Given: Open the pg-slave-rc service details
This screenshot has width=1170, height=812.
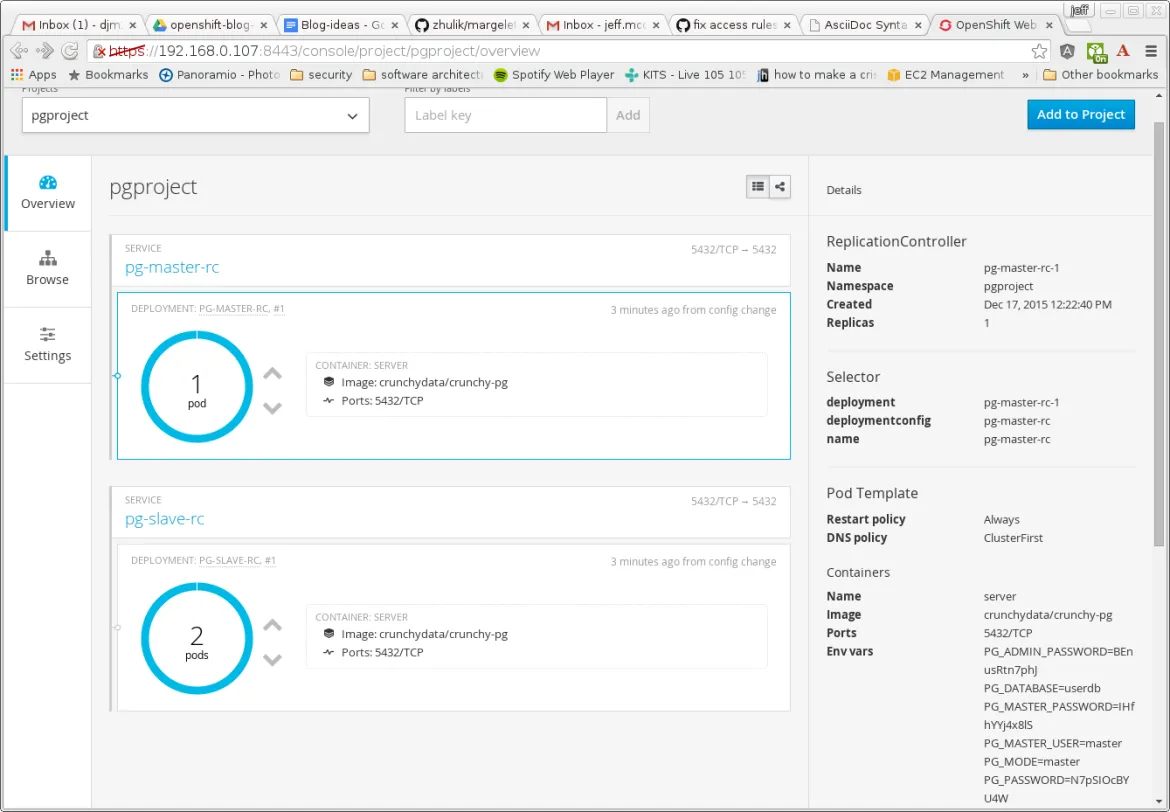Looking at the screenshot, I should (x=164, y=518).
